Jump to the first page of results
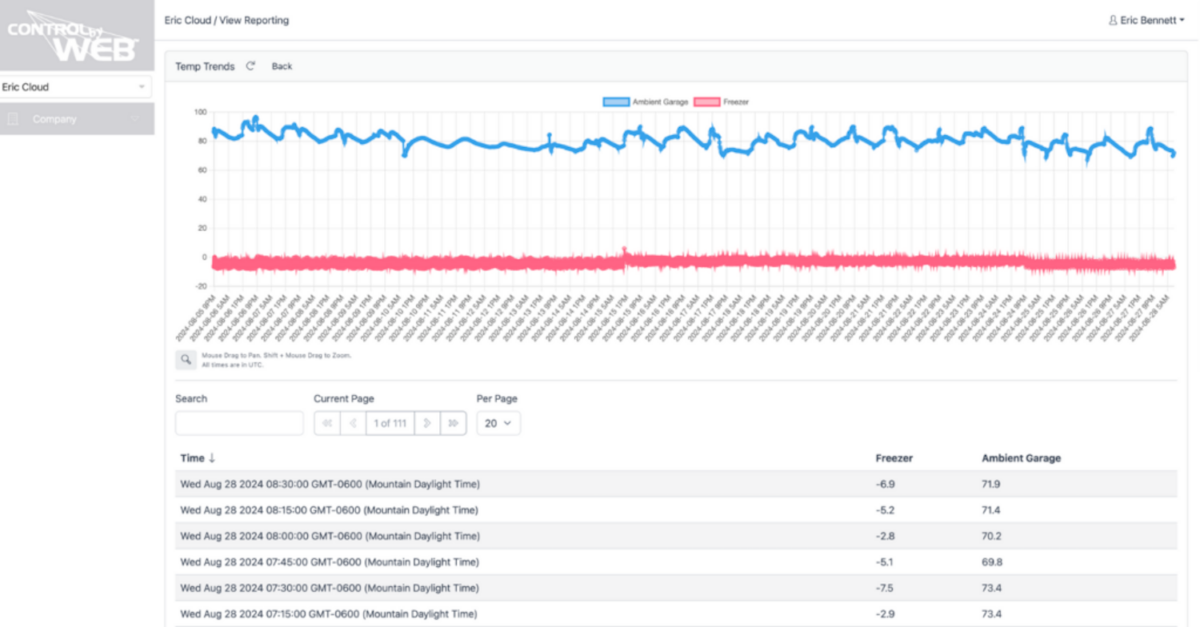Viewport: 1200px width, 627px height. [327, 422]
